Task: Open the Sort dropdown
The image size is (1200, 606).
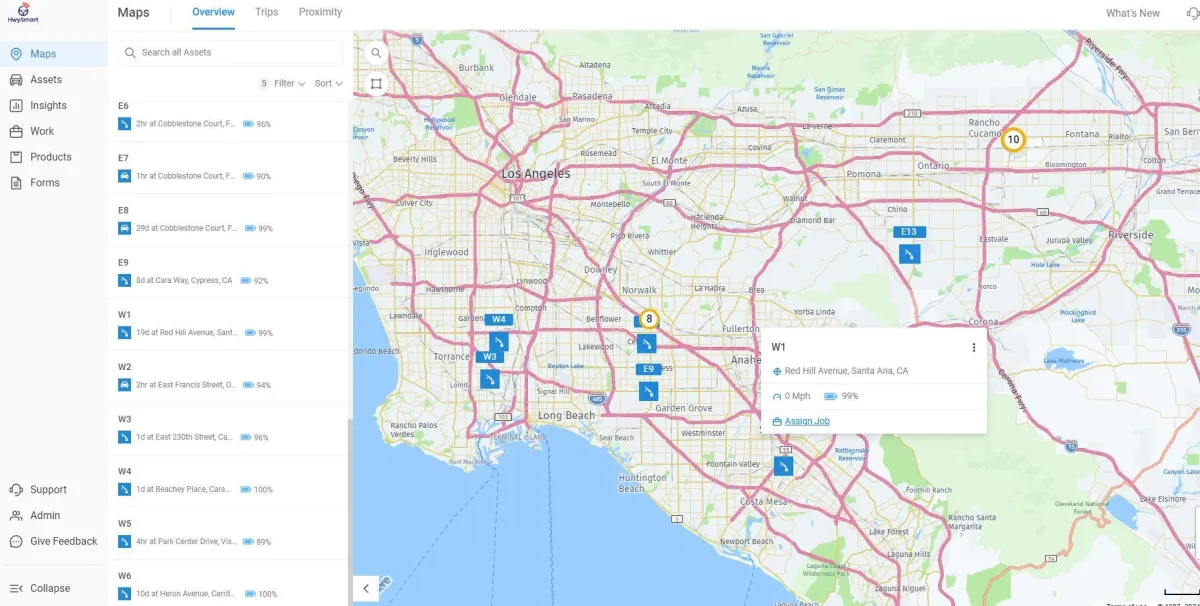Action: pos(328,83)
